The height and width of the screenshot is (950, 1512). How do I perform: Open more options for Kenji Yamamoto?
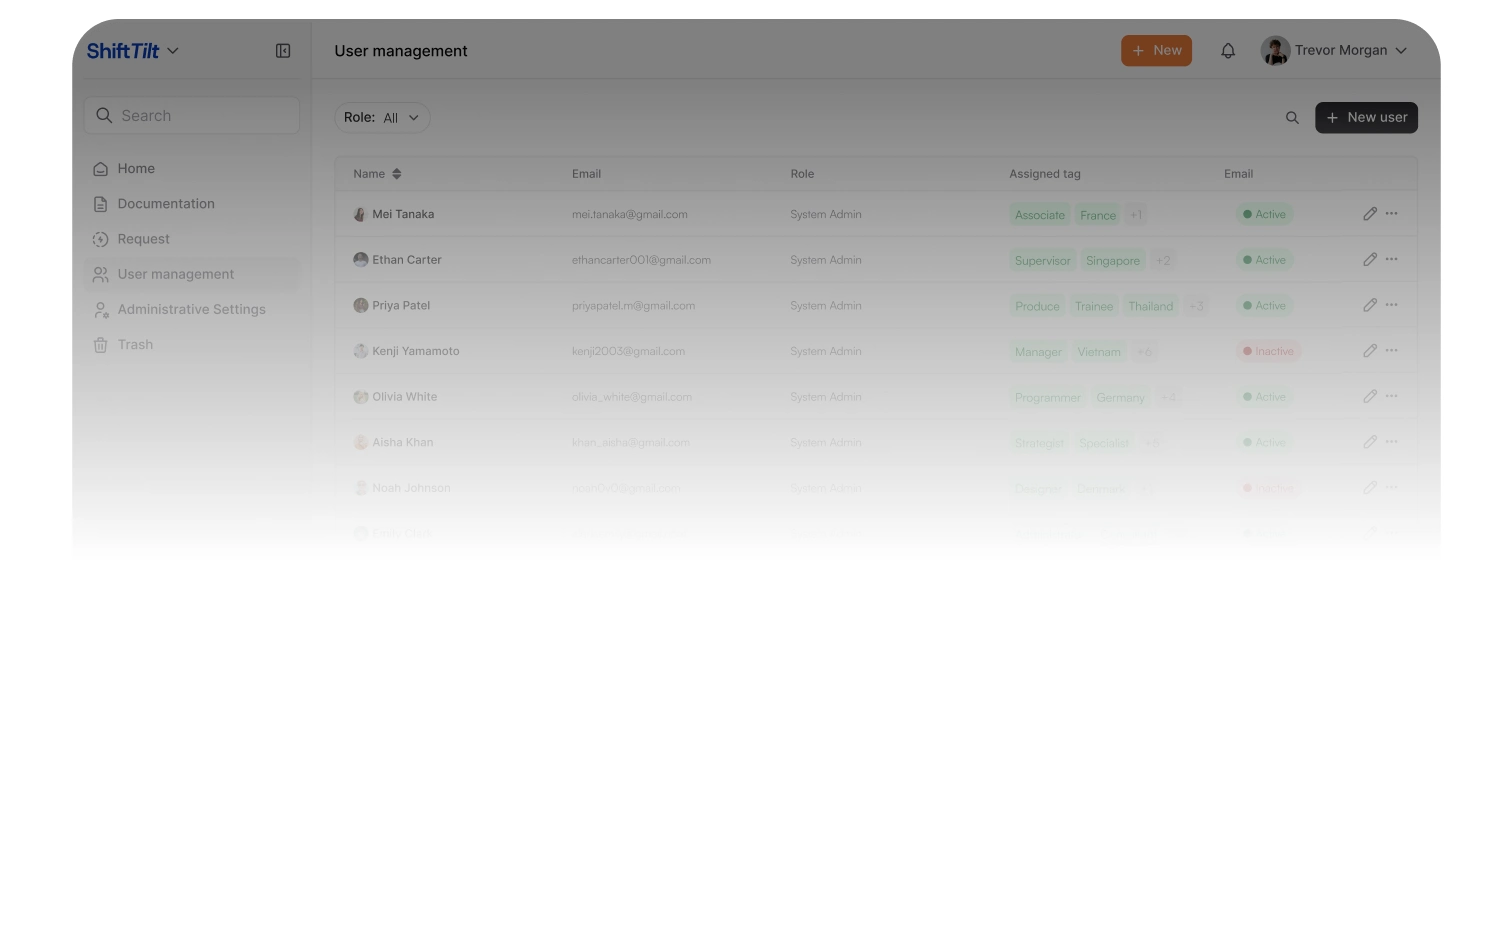(x=1391, y=351)
